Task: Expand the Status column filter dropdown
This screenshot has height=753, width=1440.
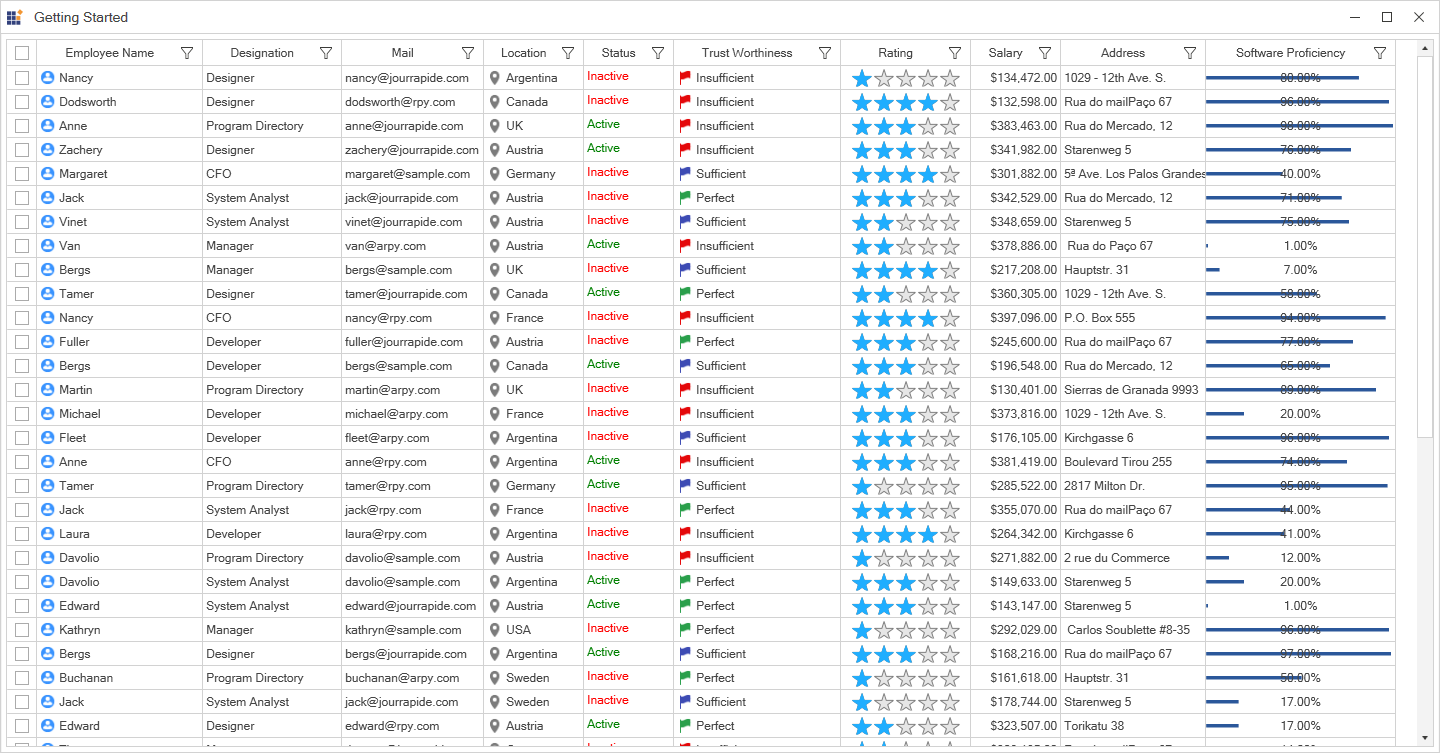Action: [x=658, y=53]
